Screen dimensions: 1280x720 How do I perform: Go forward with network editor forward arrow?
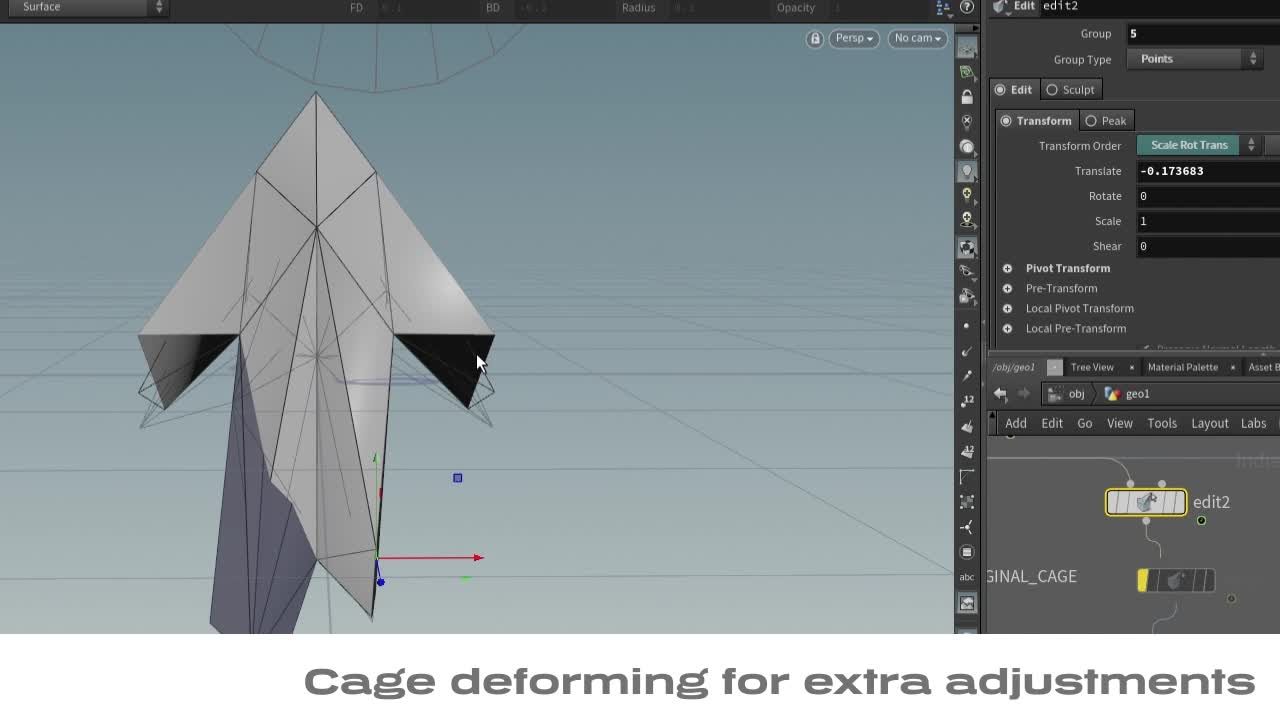1023,394
